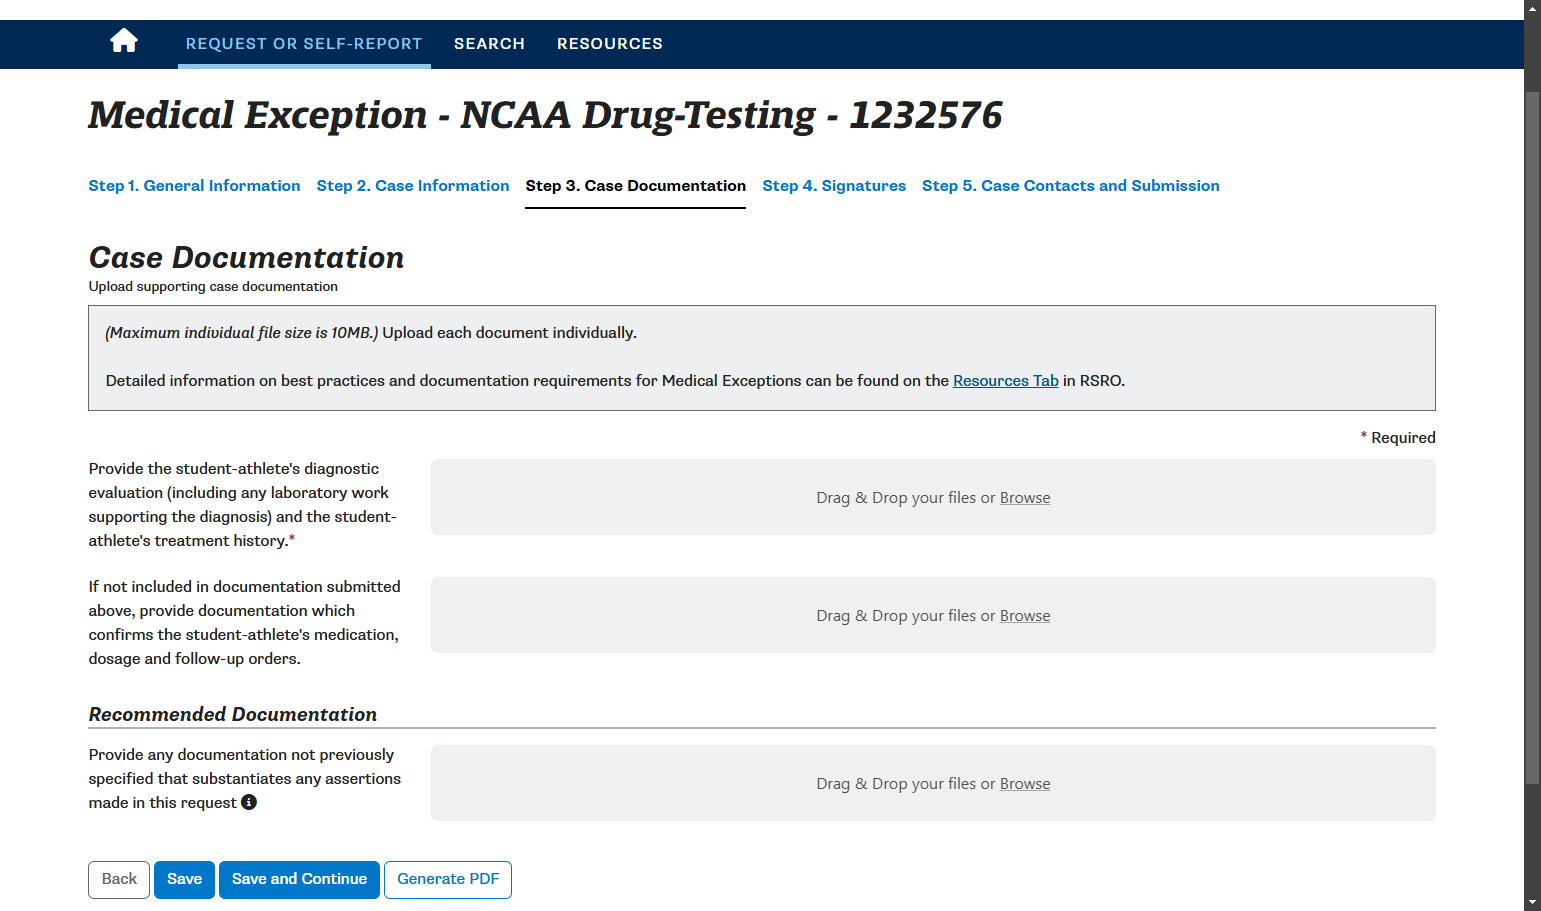Image resolution: width=1541 pixels, height=911 pixels.
Task: Open the Resources menu item
Action: click(610, 44)
